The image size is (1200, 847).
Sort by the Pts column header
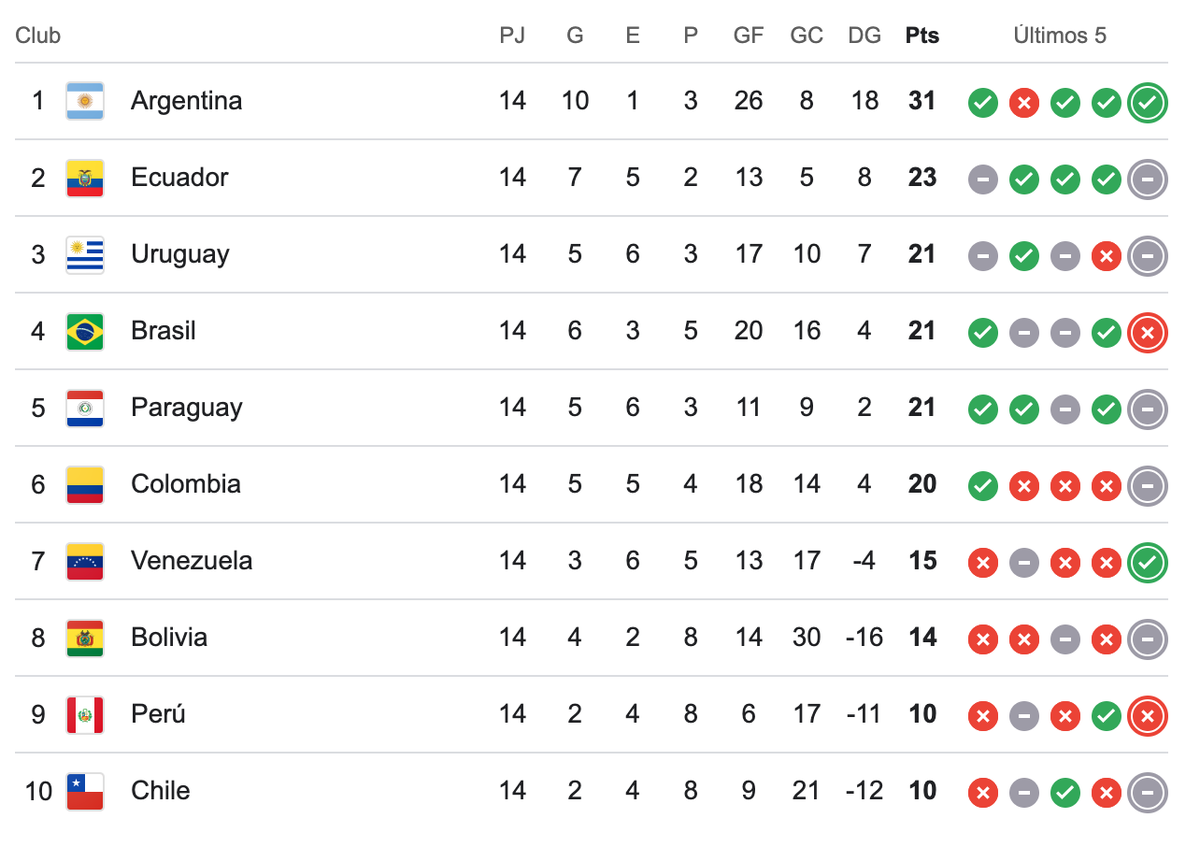tap(922, 36)
